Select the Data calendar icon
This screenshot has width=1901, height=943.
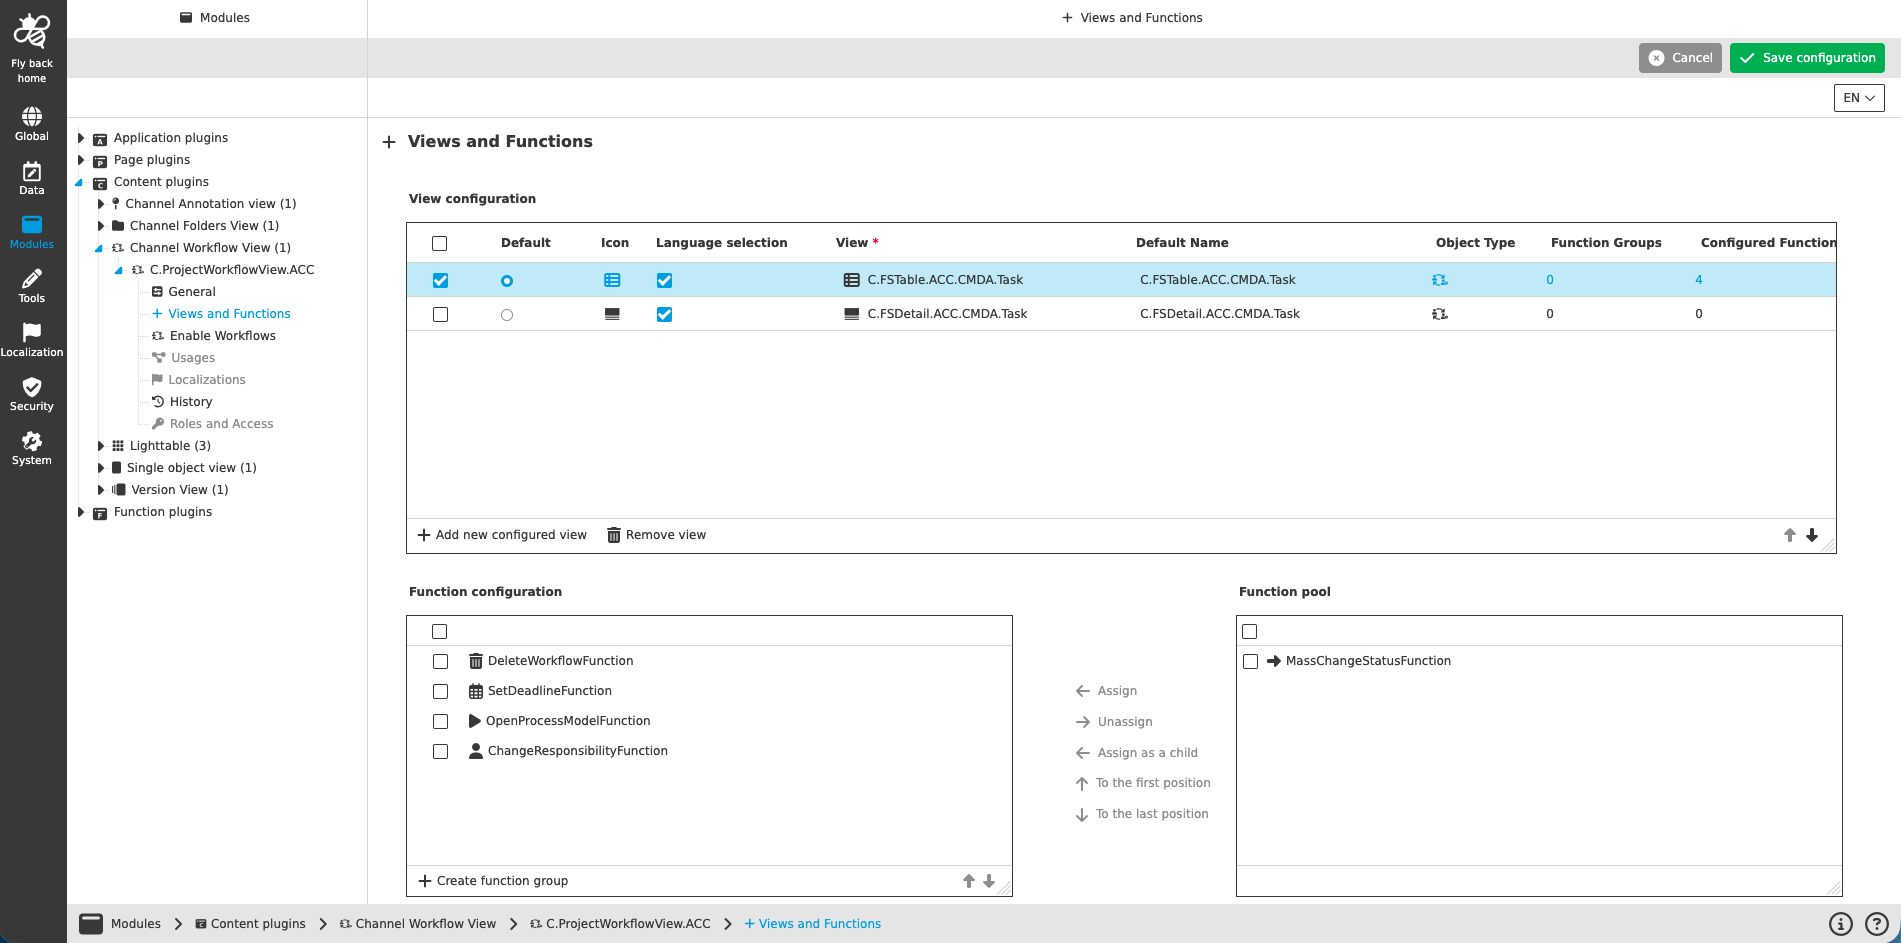tap(31, 176)
